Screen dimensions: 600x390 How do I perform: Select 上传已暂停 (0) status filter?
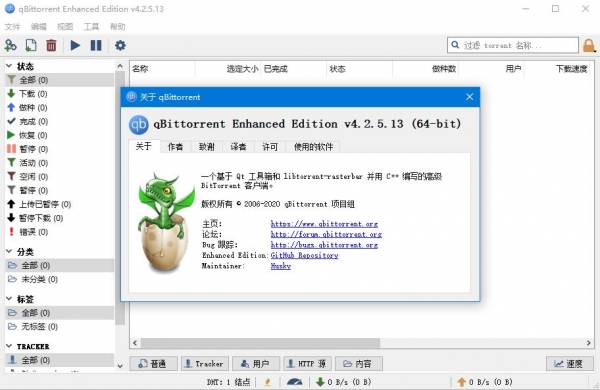[59, 204]
